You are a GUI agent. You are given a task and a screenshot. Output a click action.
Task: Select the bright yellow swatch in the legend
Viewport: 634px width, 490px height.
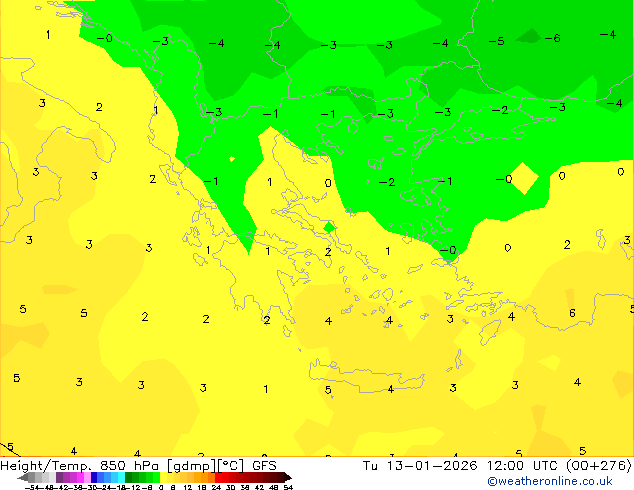pyautogui.click(x=163, y=477)
